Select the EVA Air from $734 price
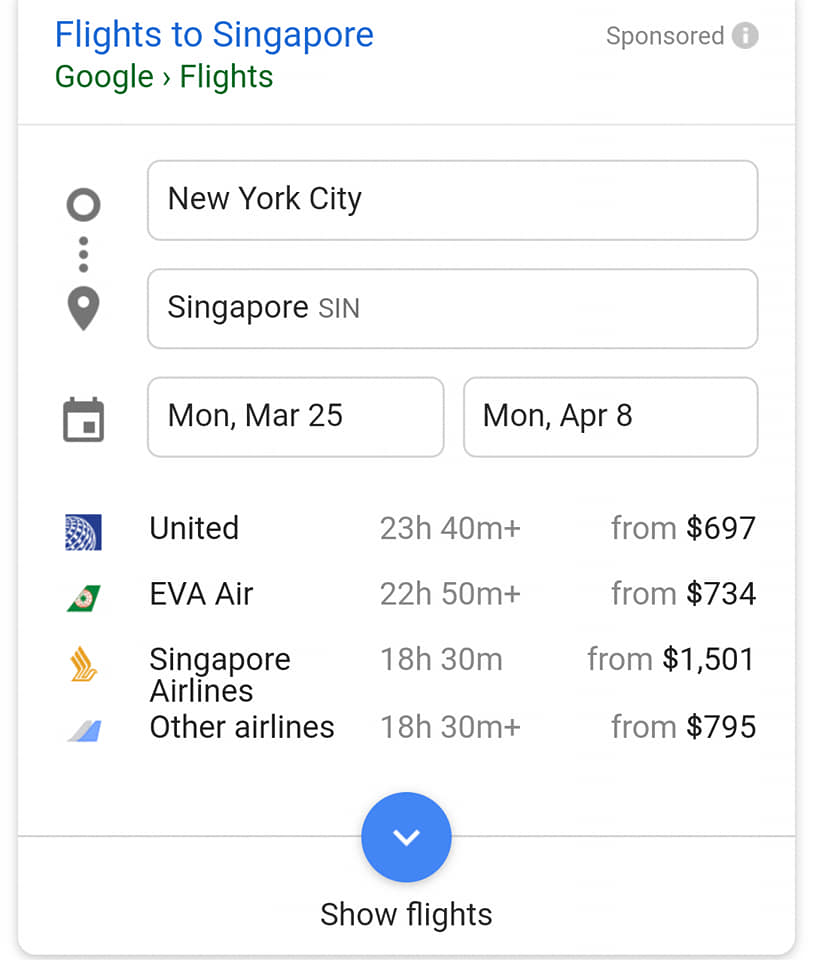This screenshot has width=813, height=960. click(x=684, y=594)
